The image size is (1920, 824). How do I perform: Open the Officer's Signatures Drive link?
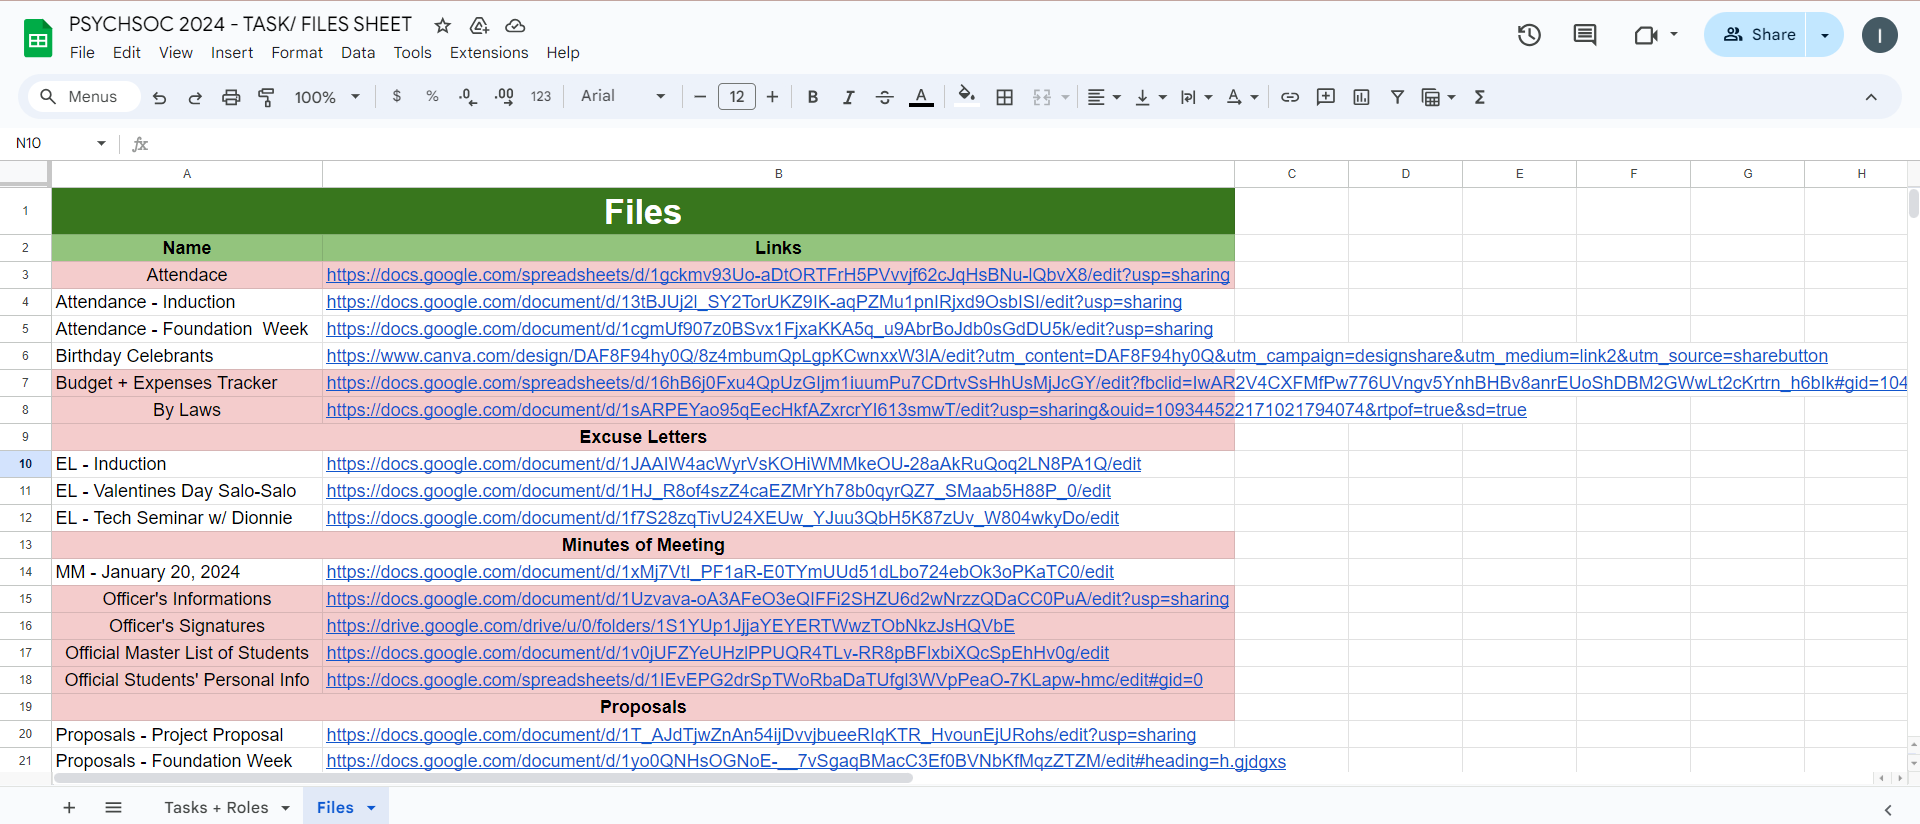(670, 626)
